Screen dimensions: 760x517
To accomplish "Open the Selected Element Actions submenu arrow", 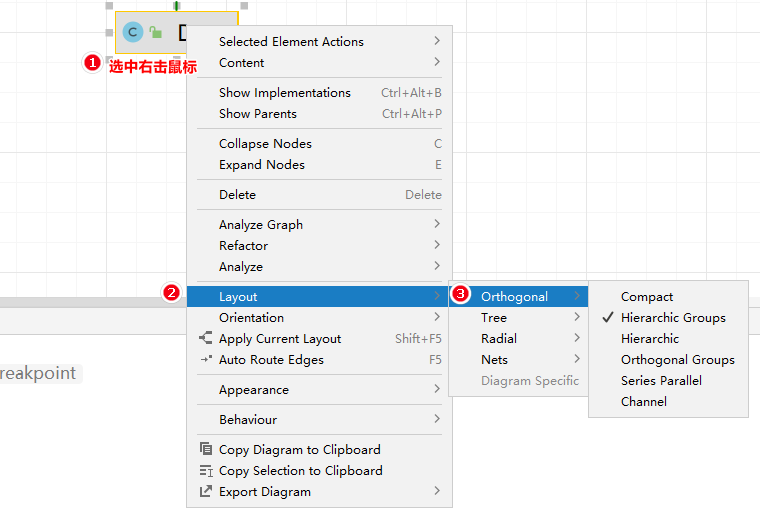I will (437, 41).
